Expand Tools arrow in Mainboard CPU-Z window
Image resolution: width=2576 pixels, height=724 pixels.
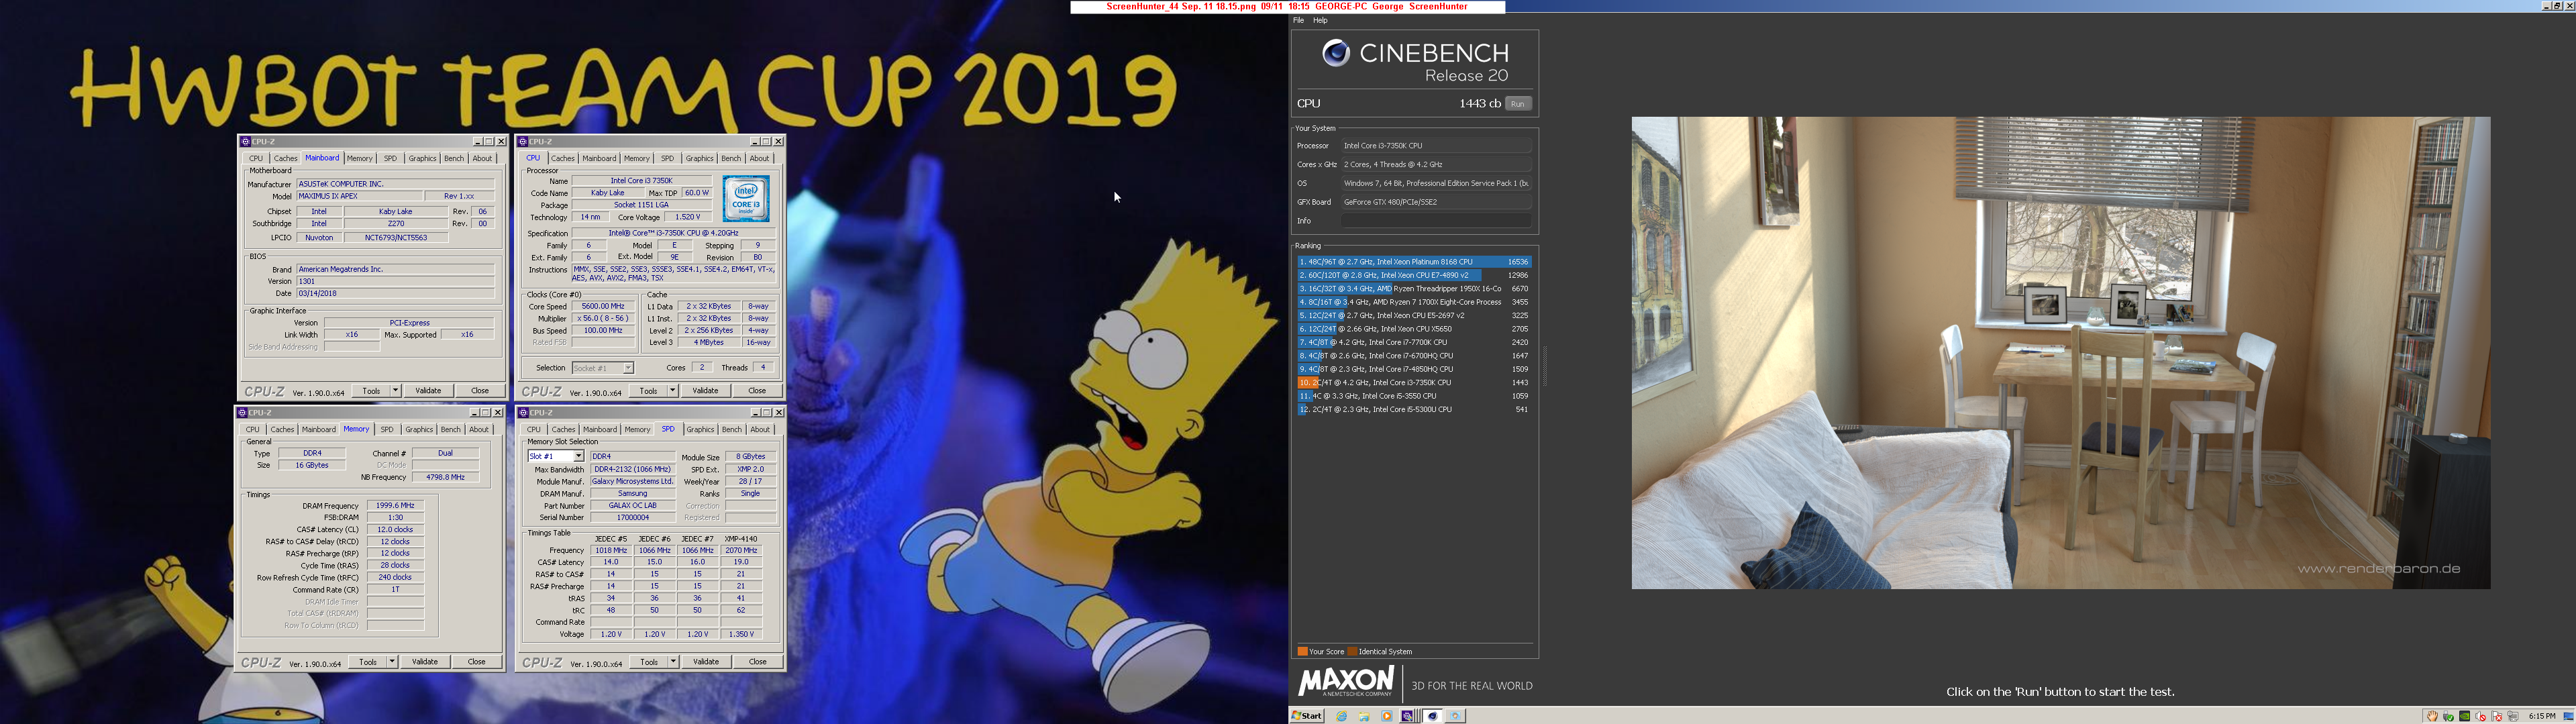click(395, 391)
